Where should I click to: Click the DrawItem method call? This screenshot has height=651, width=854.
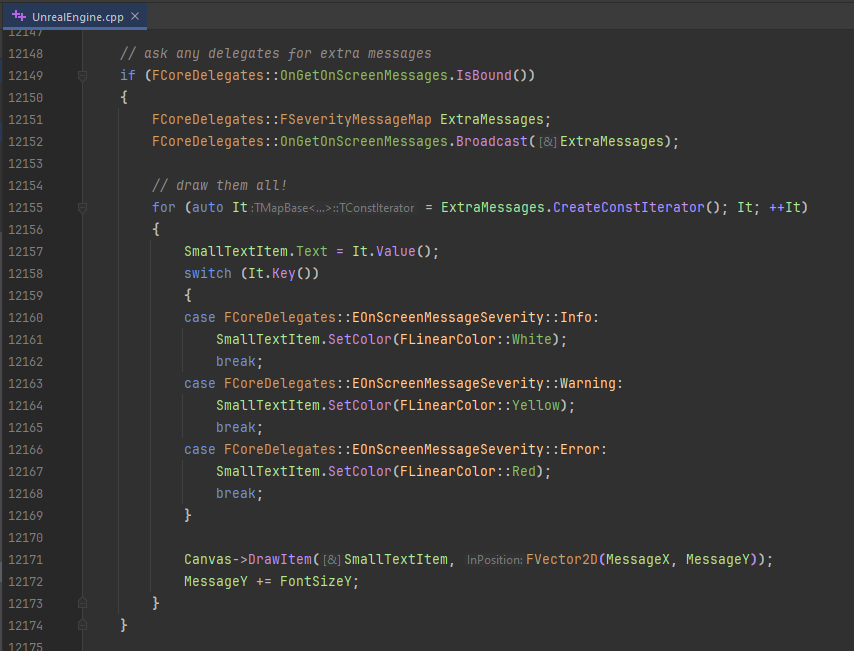pyautogui.click(x=280, y=559)
